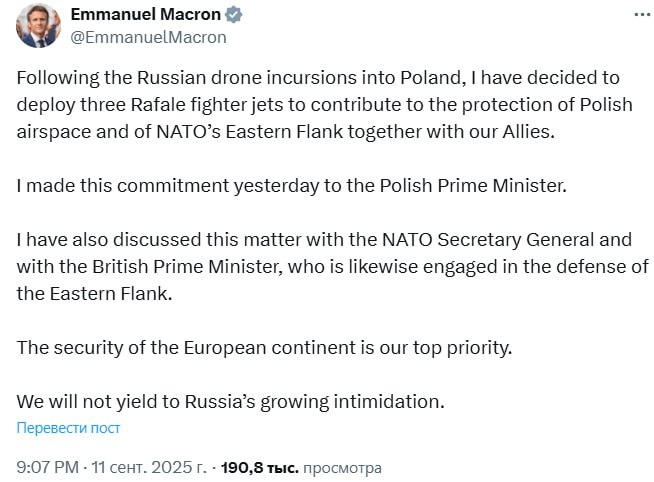This screenshot has width=654, height=482.
Task: Click the Перевести пост translate link
Action: [x=68, y=428]
